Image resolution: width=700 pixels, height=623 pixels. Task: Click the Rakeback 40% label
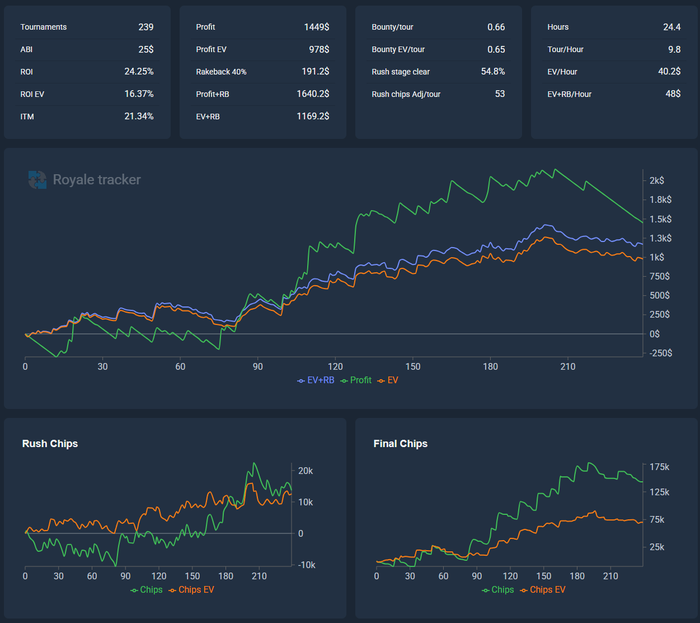221,72
